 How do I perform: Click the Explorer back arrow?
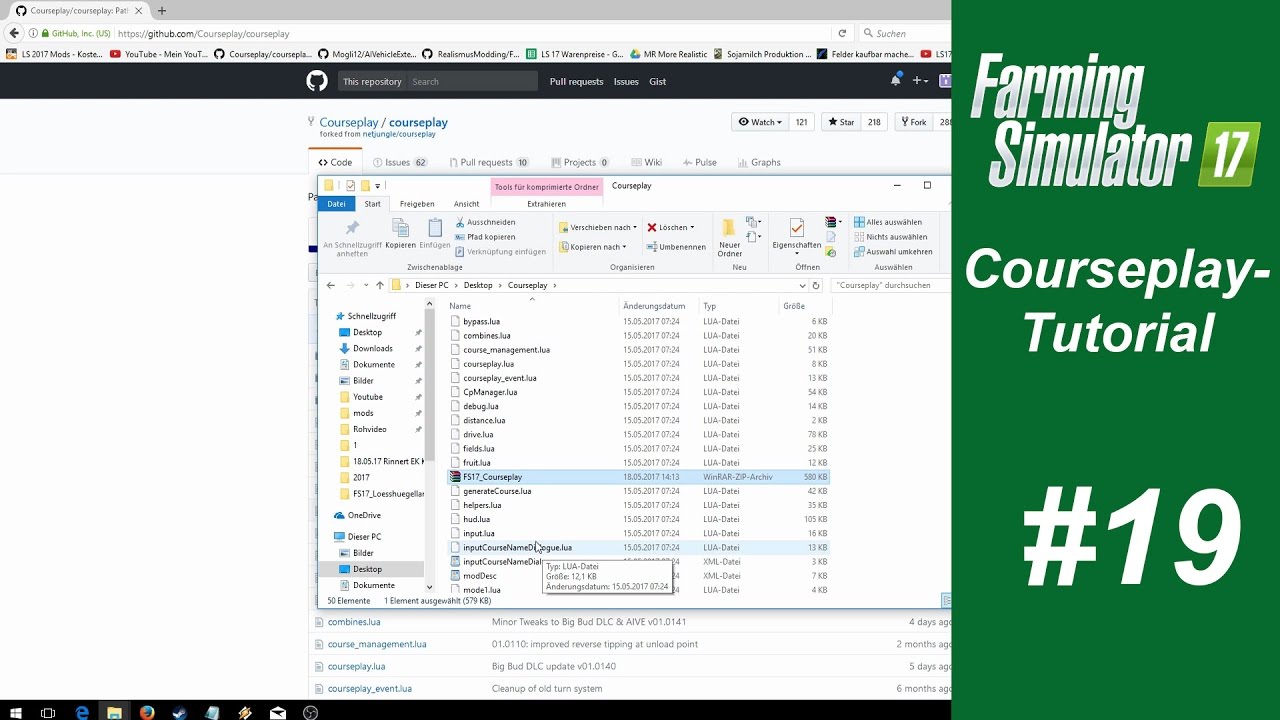(x=331, y=285)
